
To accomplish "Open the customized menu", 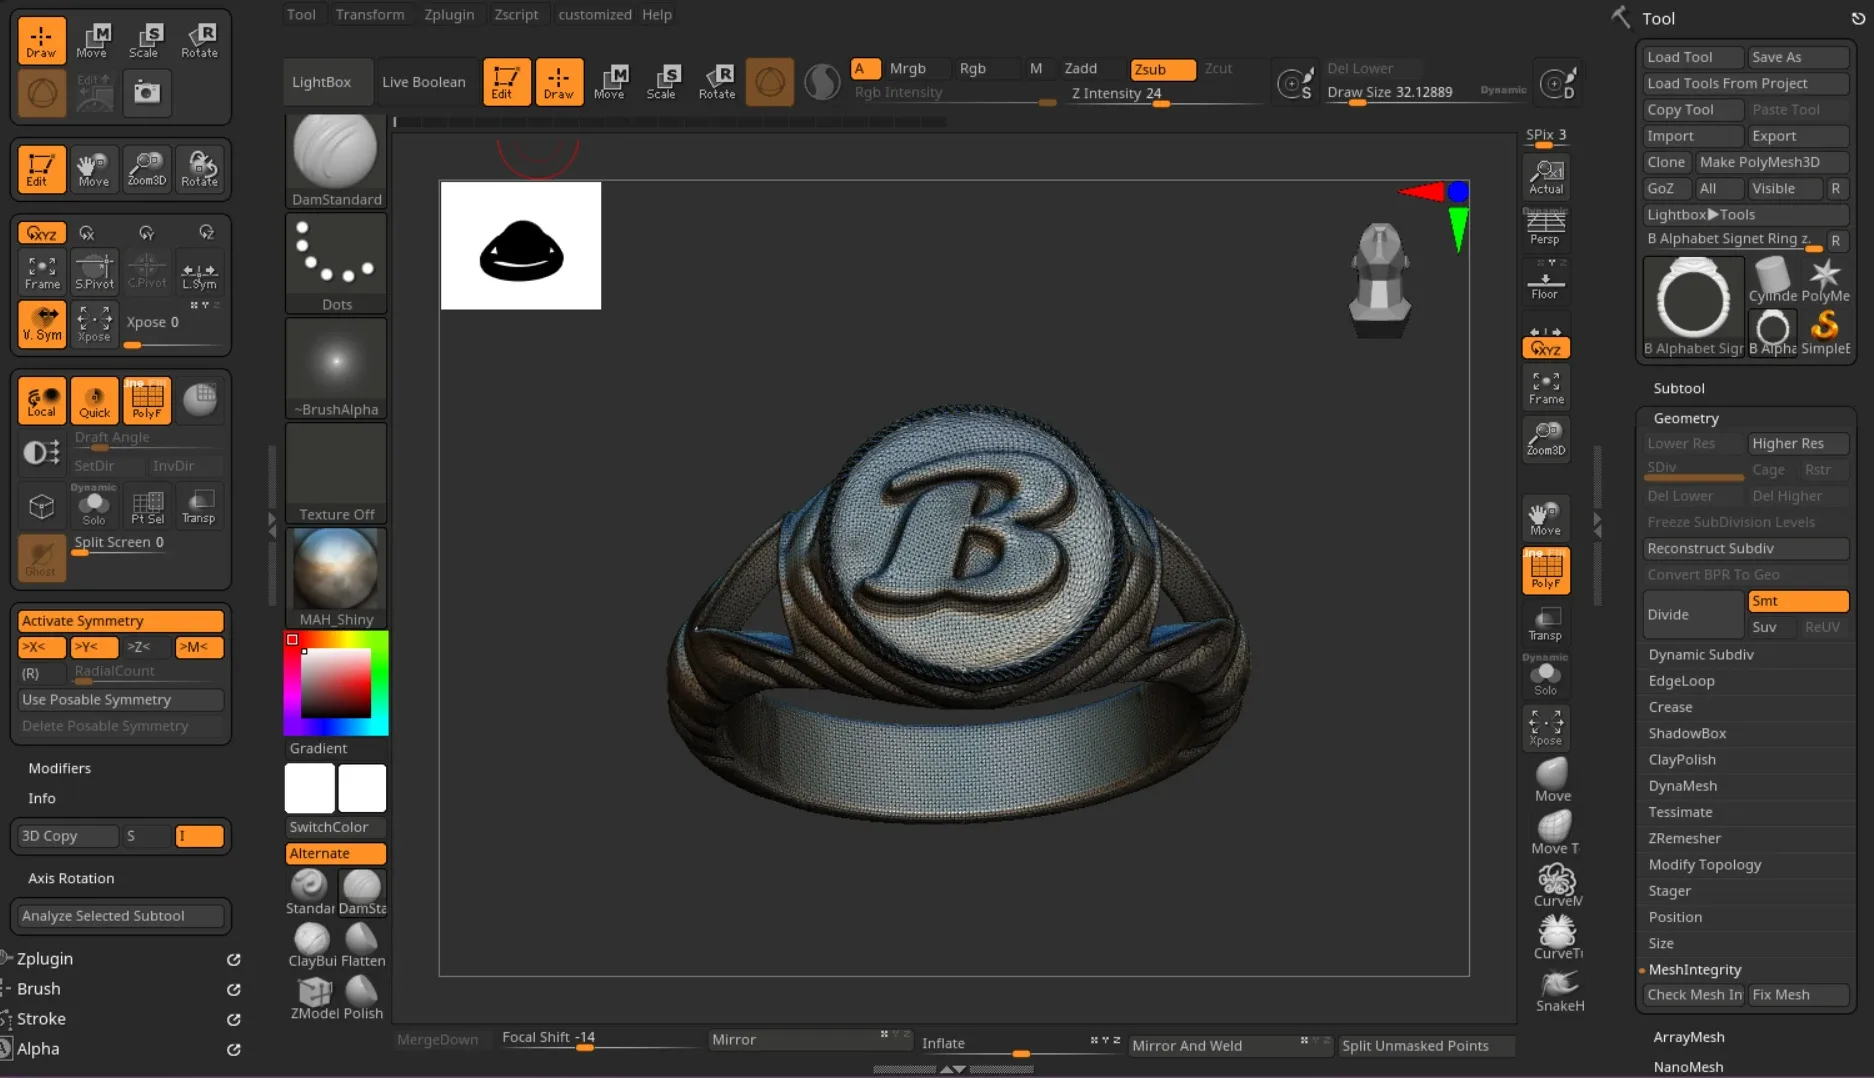I will 594,14.
